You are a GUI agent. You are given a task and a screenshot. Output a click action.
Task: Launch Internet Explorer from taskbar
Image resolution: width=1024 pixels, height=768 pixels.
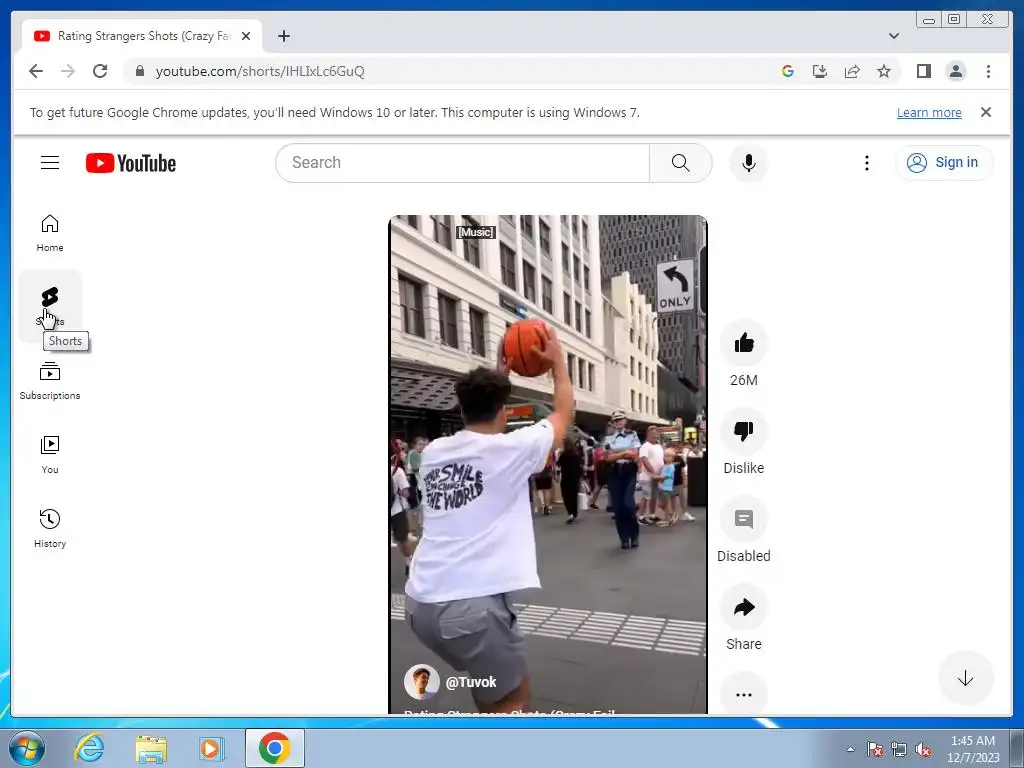click(89, 748)
